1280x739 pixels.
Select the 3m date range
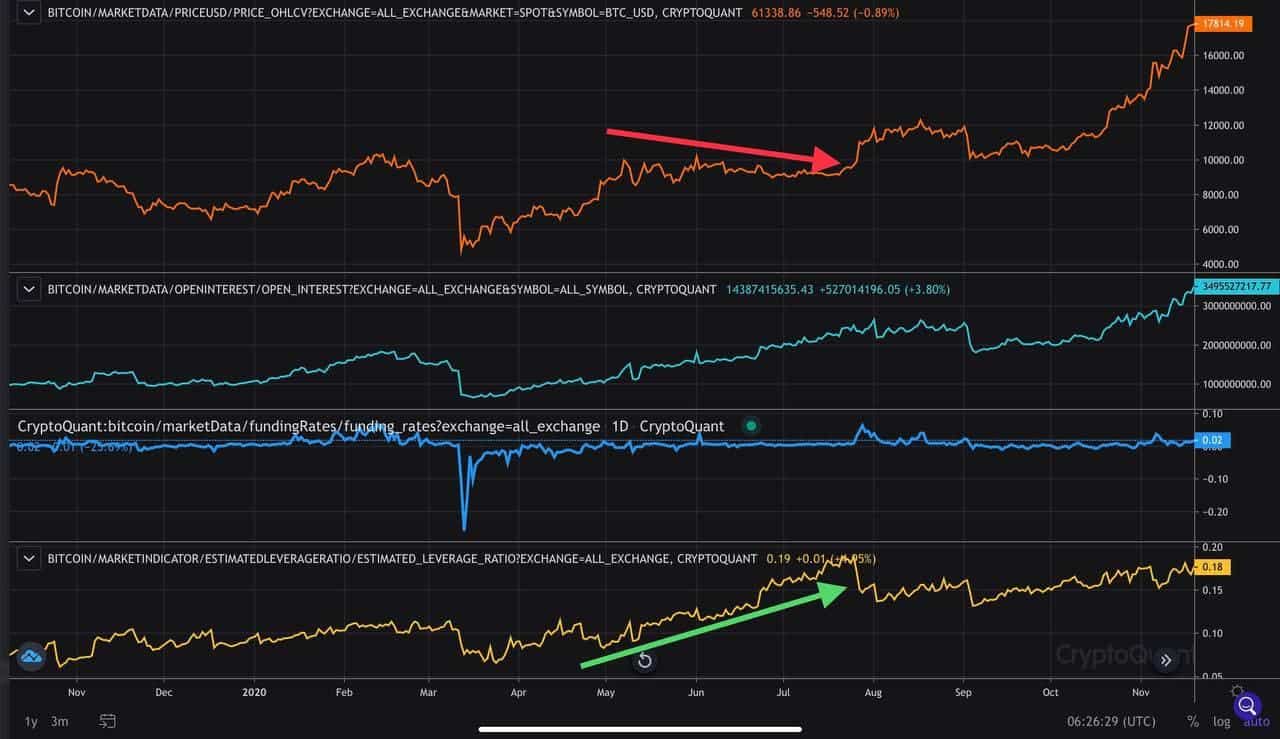pyautogui.click(x=60, y=721)
